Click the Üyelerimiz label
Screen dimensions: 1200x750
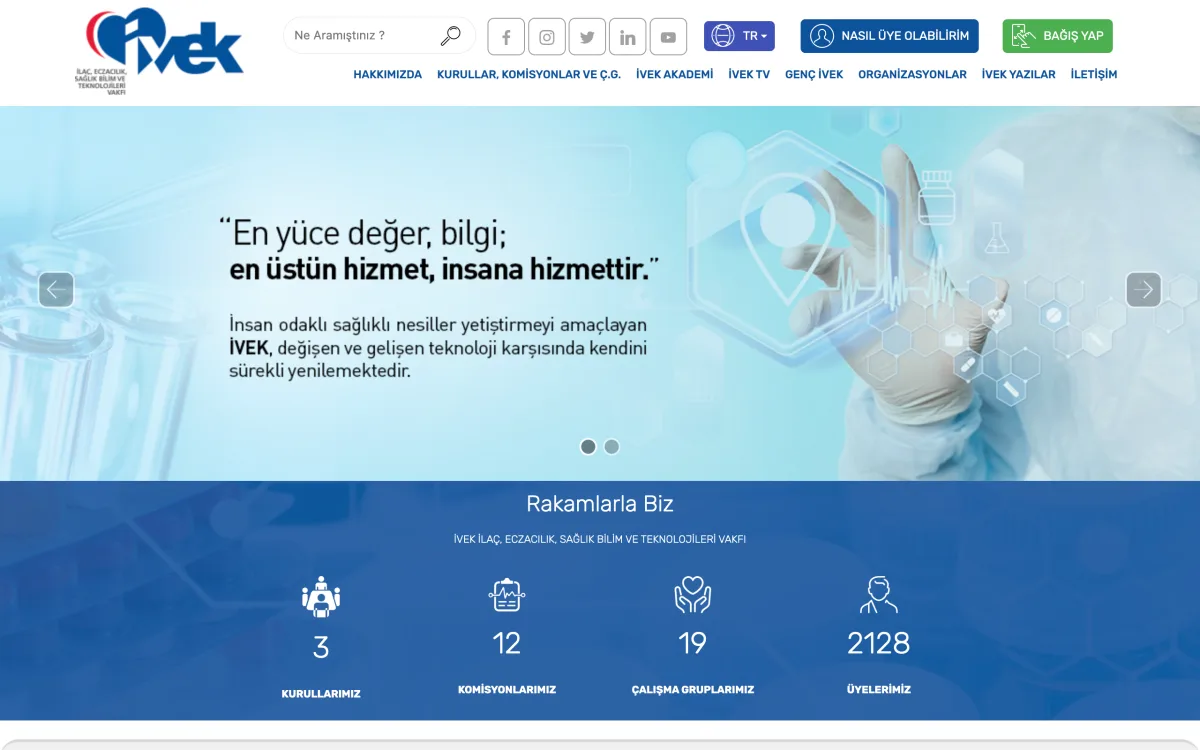coord(879,690)
